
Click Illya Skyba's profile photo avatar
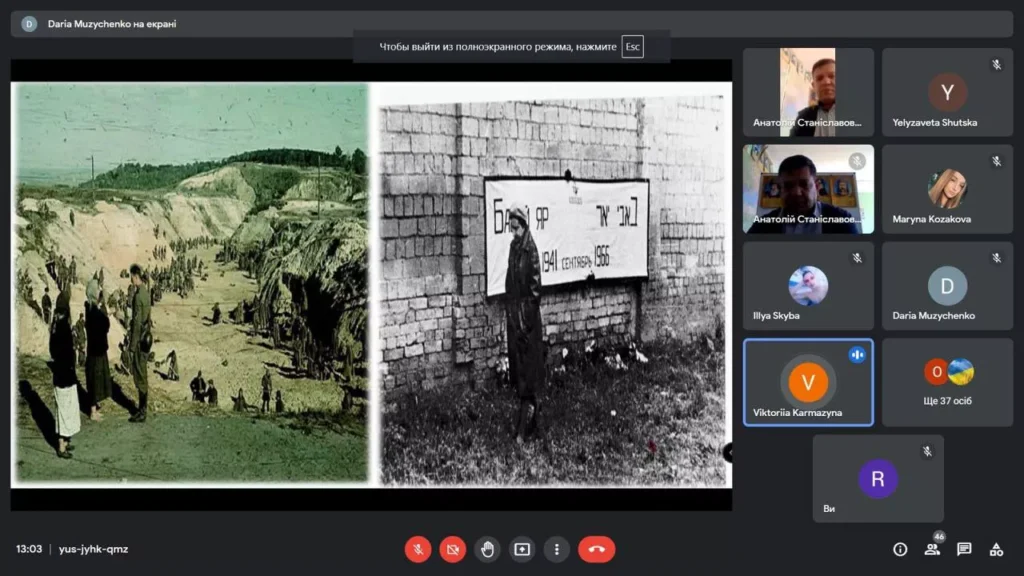point(808,285)
